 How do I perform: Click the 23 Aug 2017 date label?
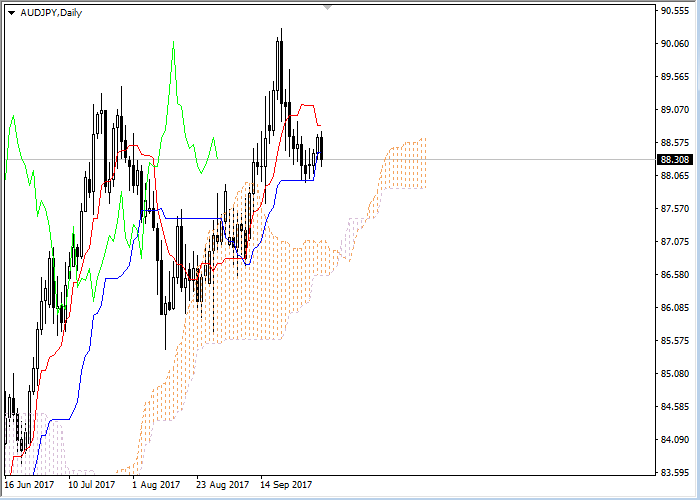[x=222, y=485]
